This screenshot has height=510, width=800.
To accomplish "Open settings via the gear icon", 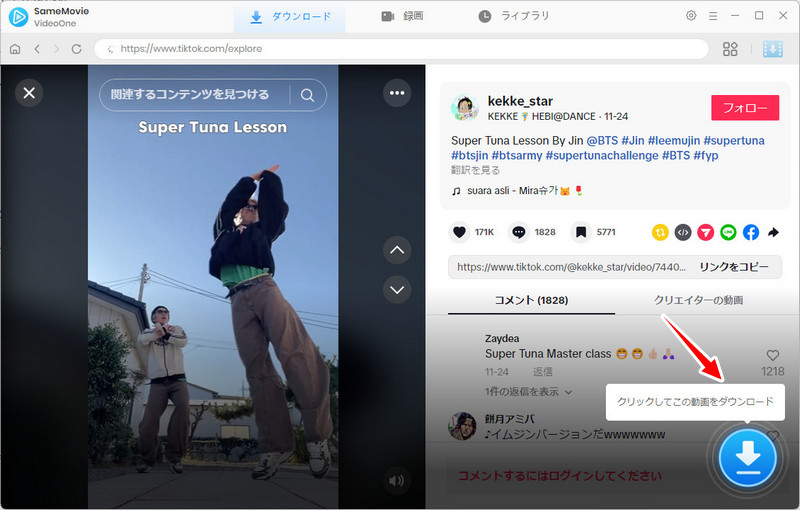I will (691, 16).
